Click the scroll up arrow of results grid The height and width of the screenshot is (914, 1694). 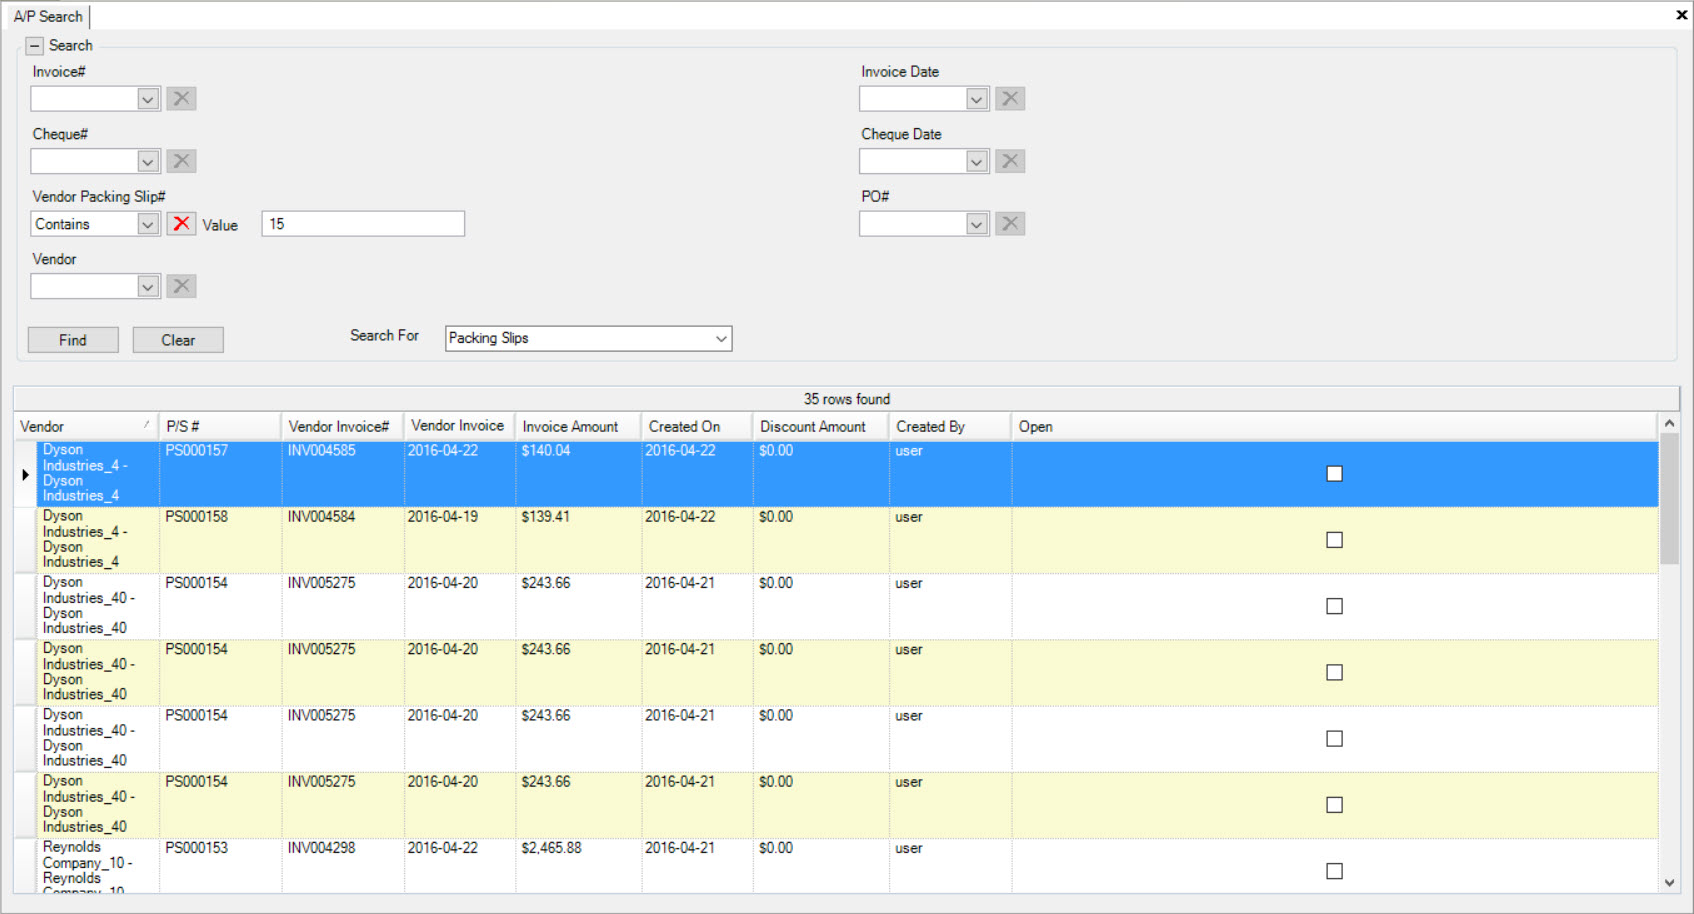(x=1669, y=423)
